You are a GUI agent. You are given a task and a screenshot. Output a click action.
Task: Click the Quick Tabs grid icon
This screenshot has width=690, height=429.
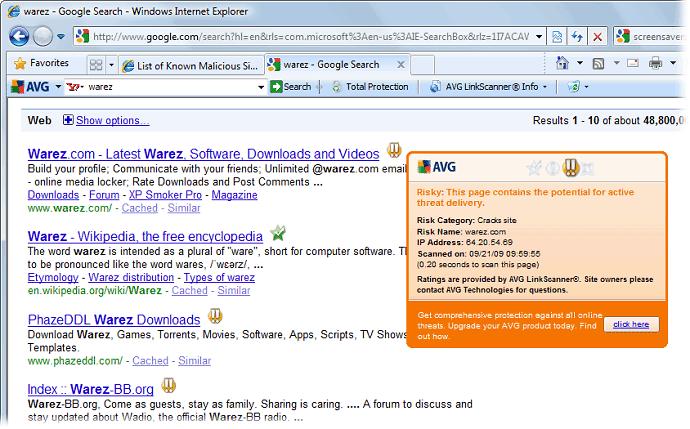(x=96, y=65)
